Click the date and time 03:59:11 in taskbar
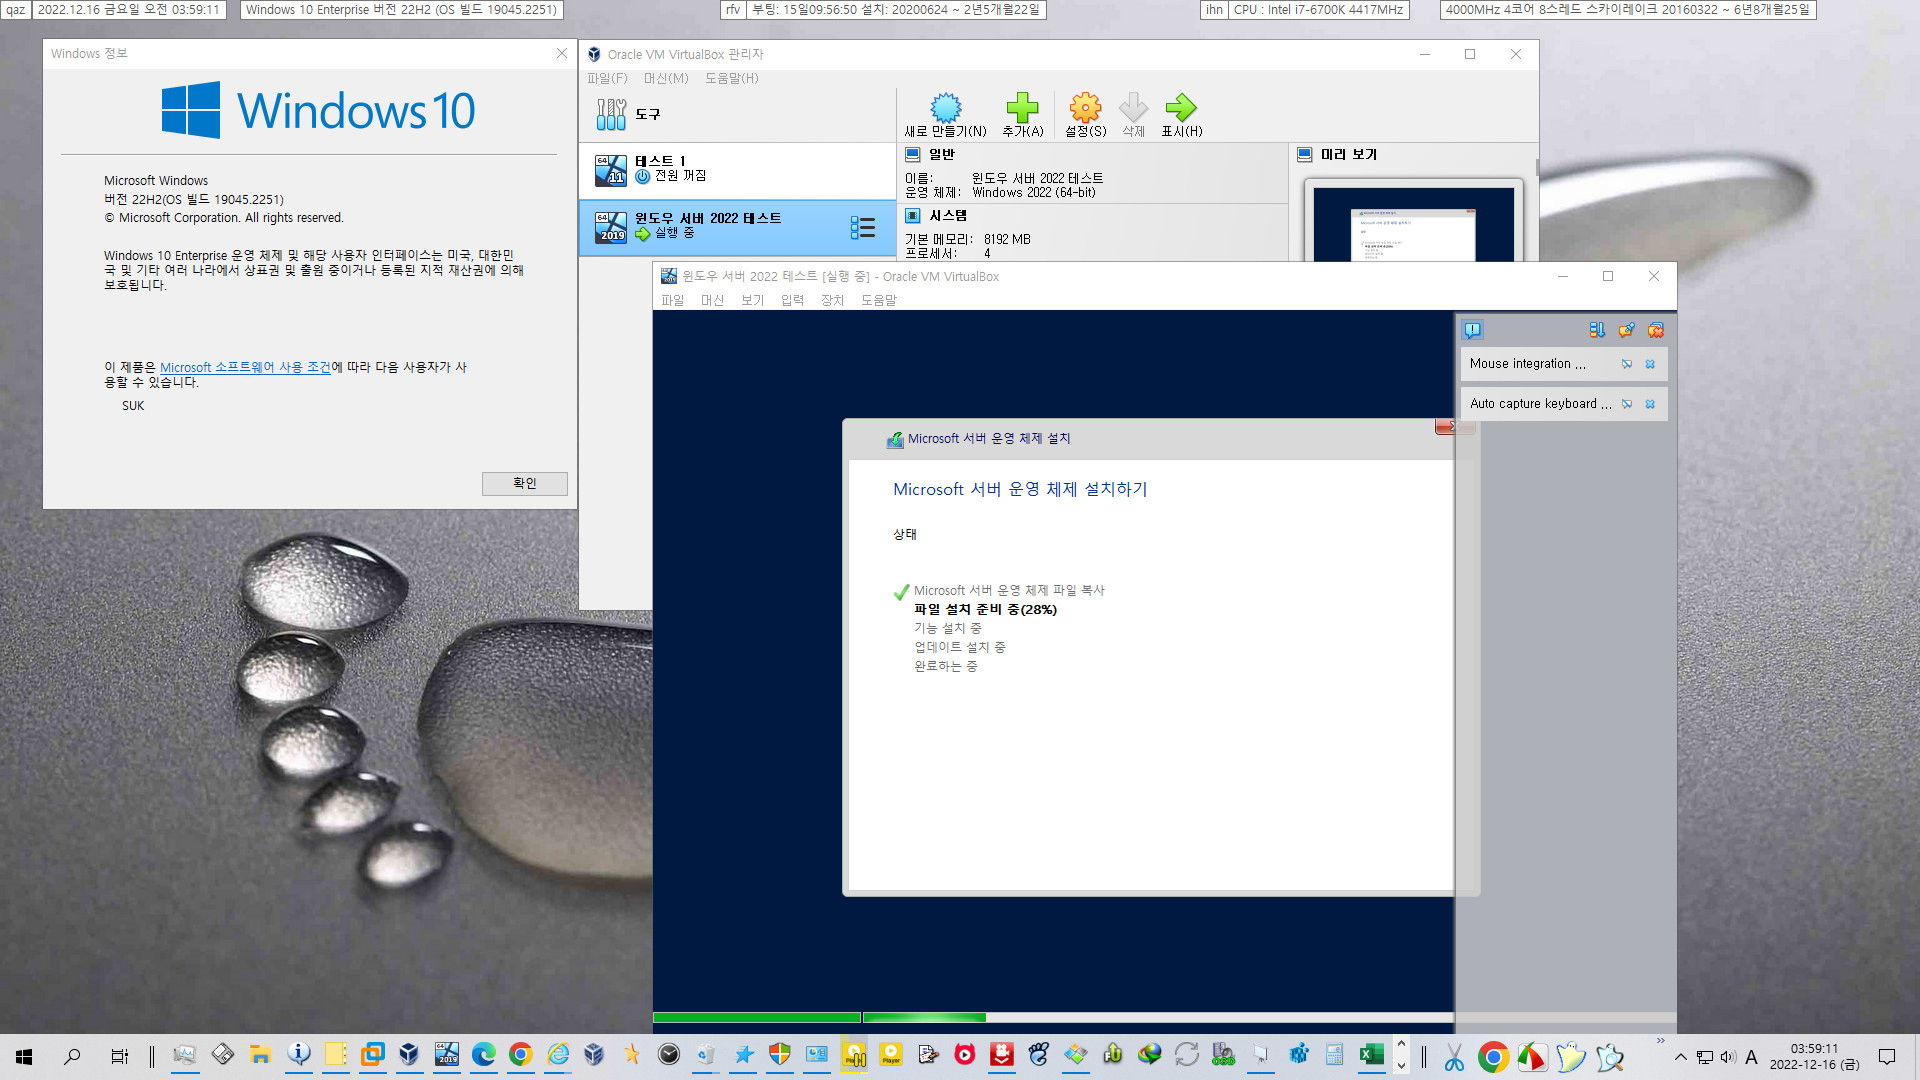The width and height of the screenshot is (1920, 1080). 1814,1056
